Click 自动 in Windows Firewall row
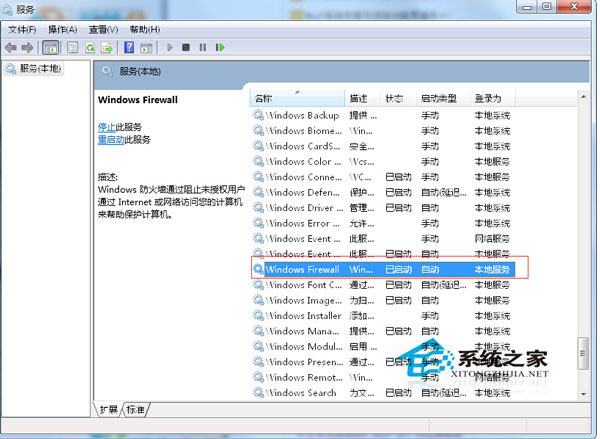 coord(430,269)
